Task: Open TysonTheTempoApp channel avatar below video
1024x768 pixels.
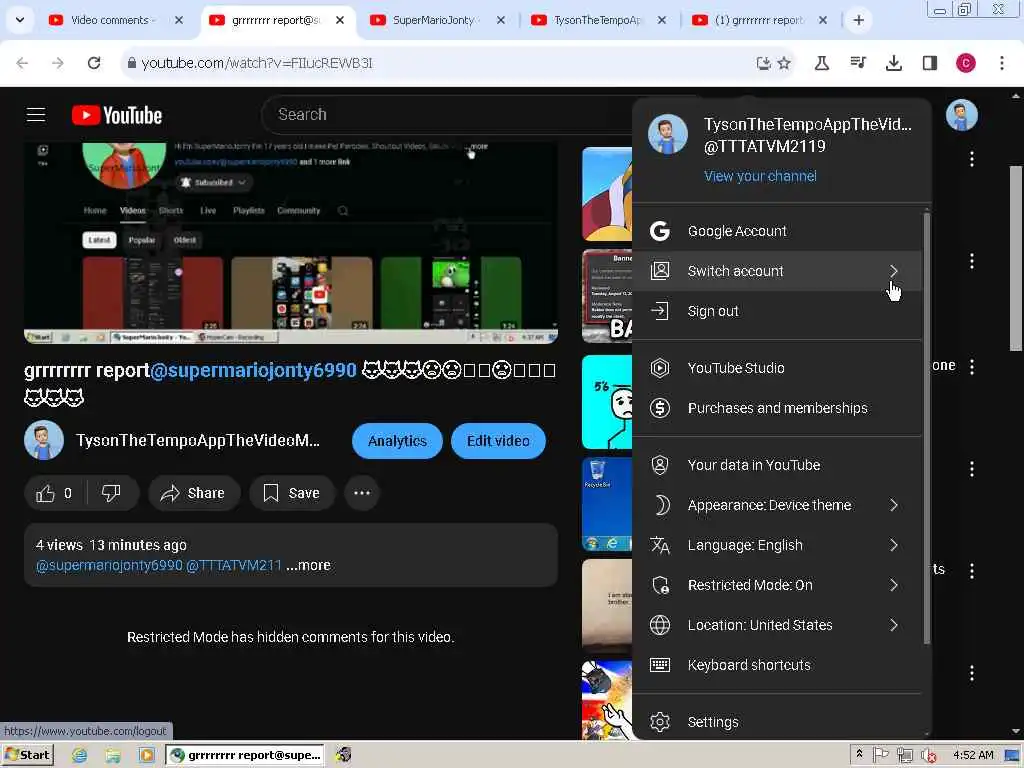Action: click(x=44, y=440)
